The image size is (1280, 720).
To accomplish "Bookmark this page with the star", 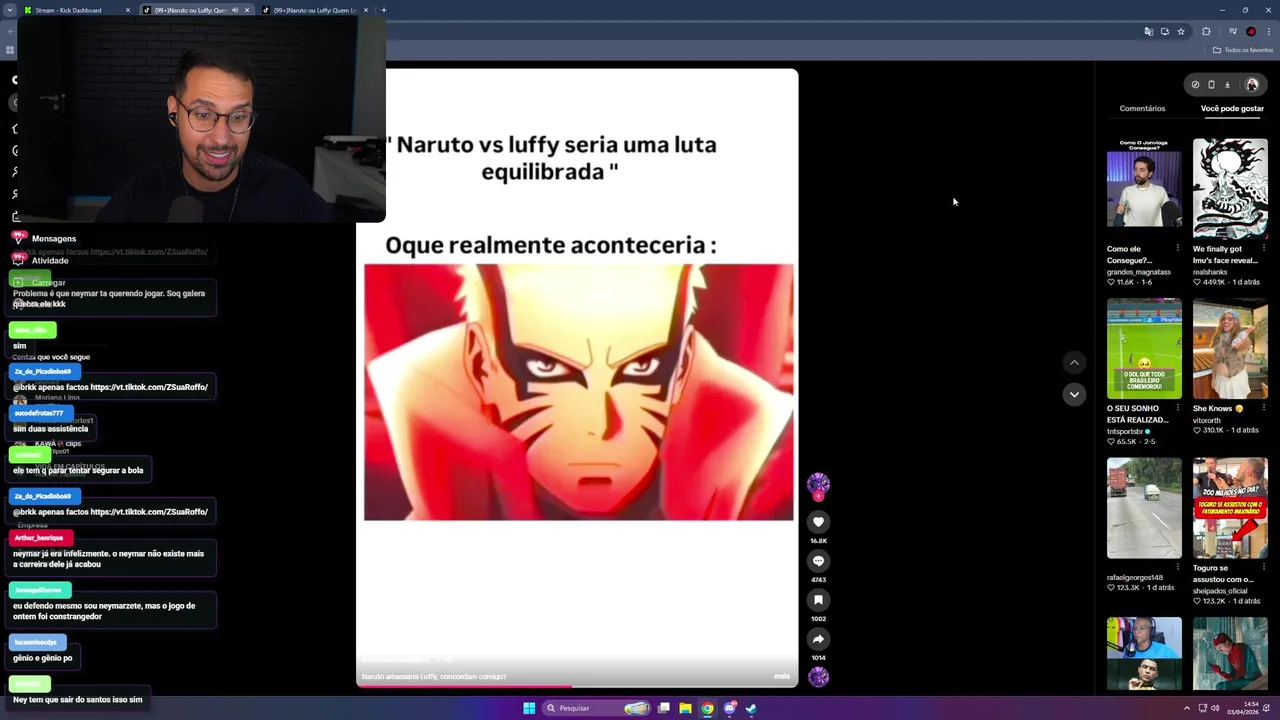I will coord(1181,31).
